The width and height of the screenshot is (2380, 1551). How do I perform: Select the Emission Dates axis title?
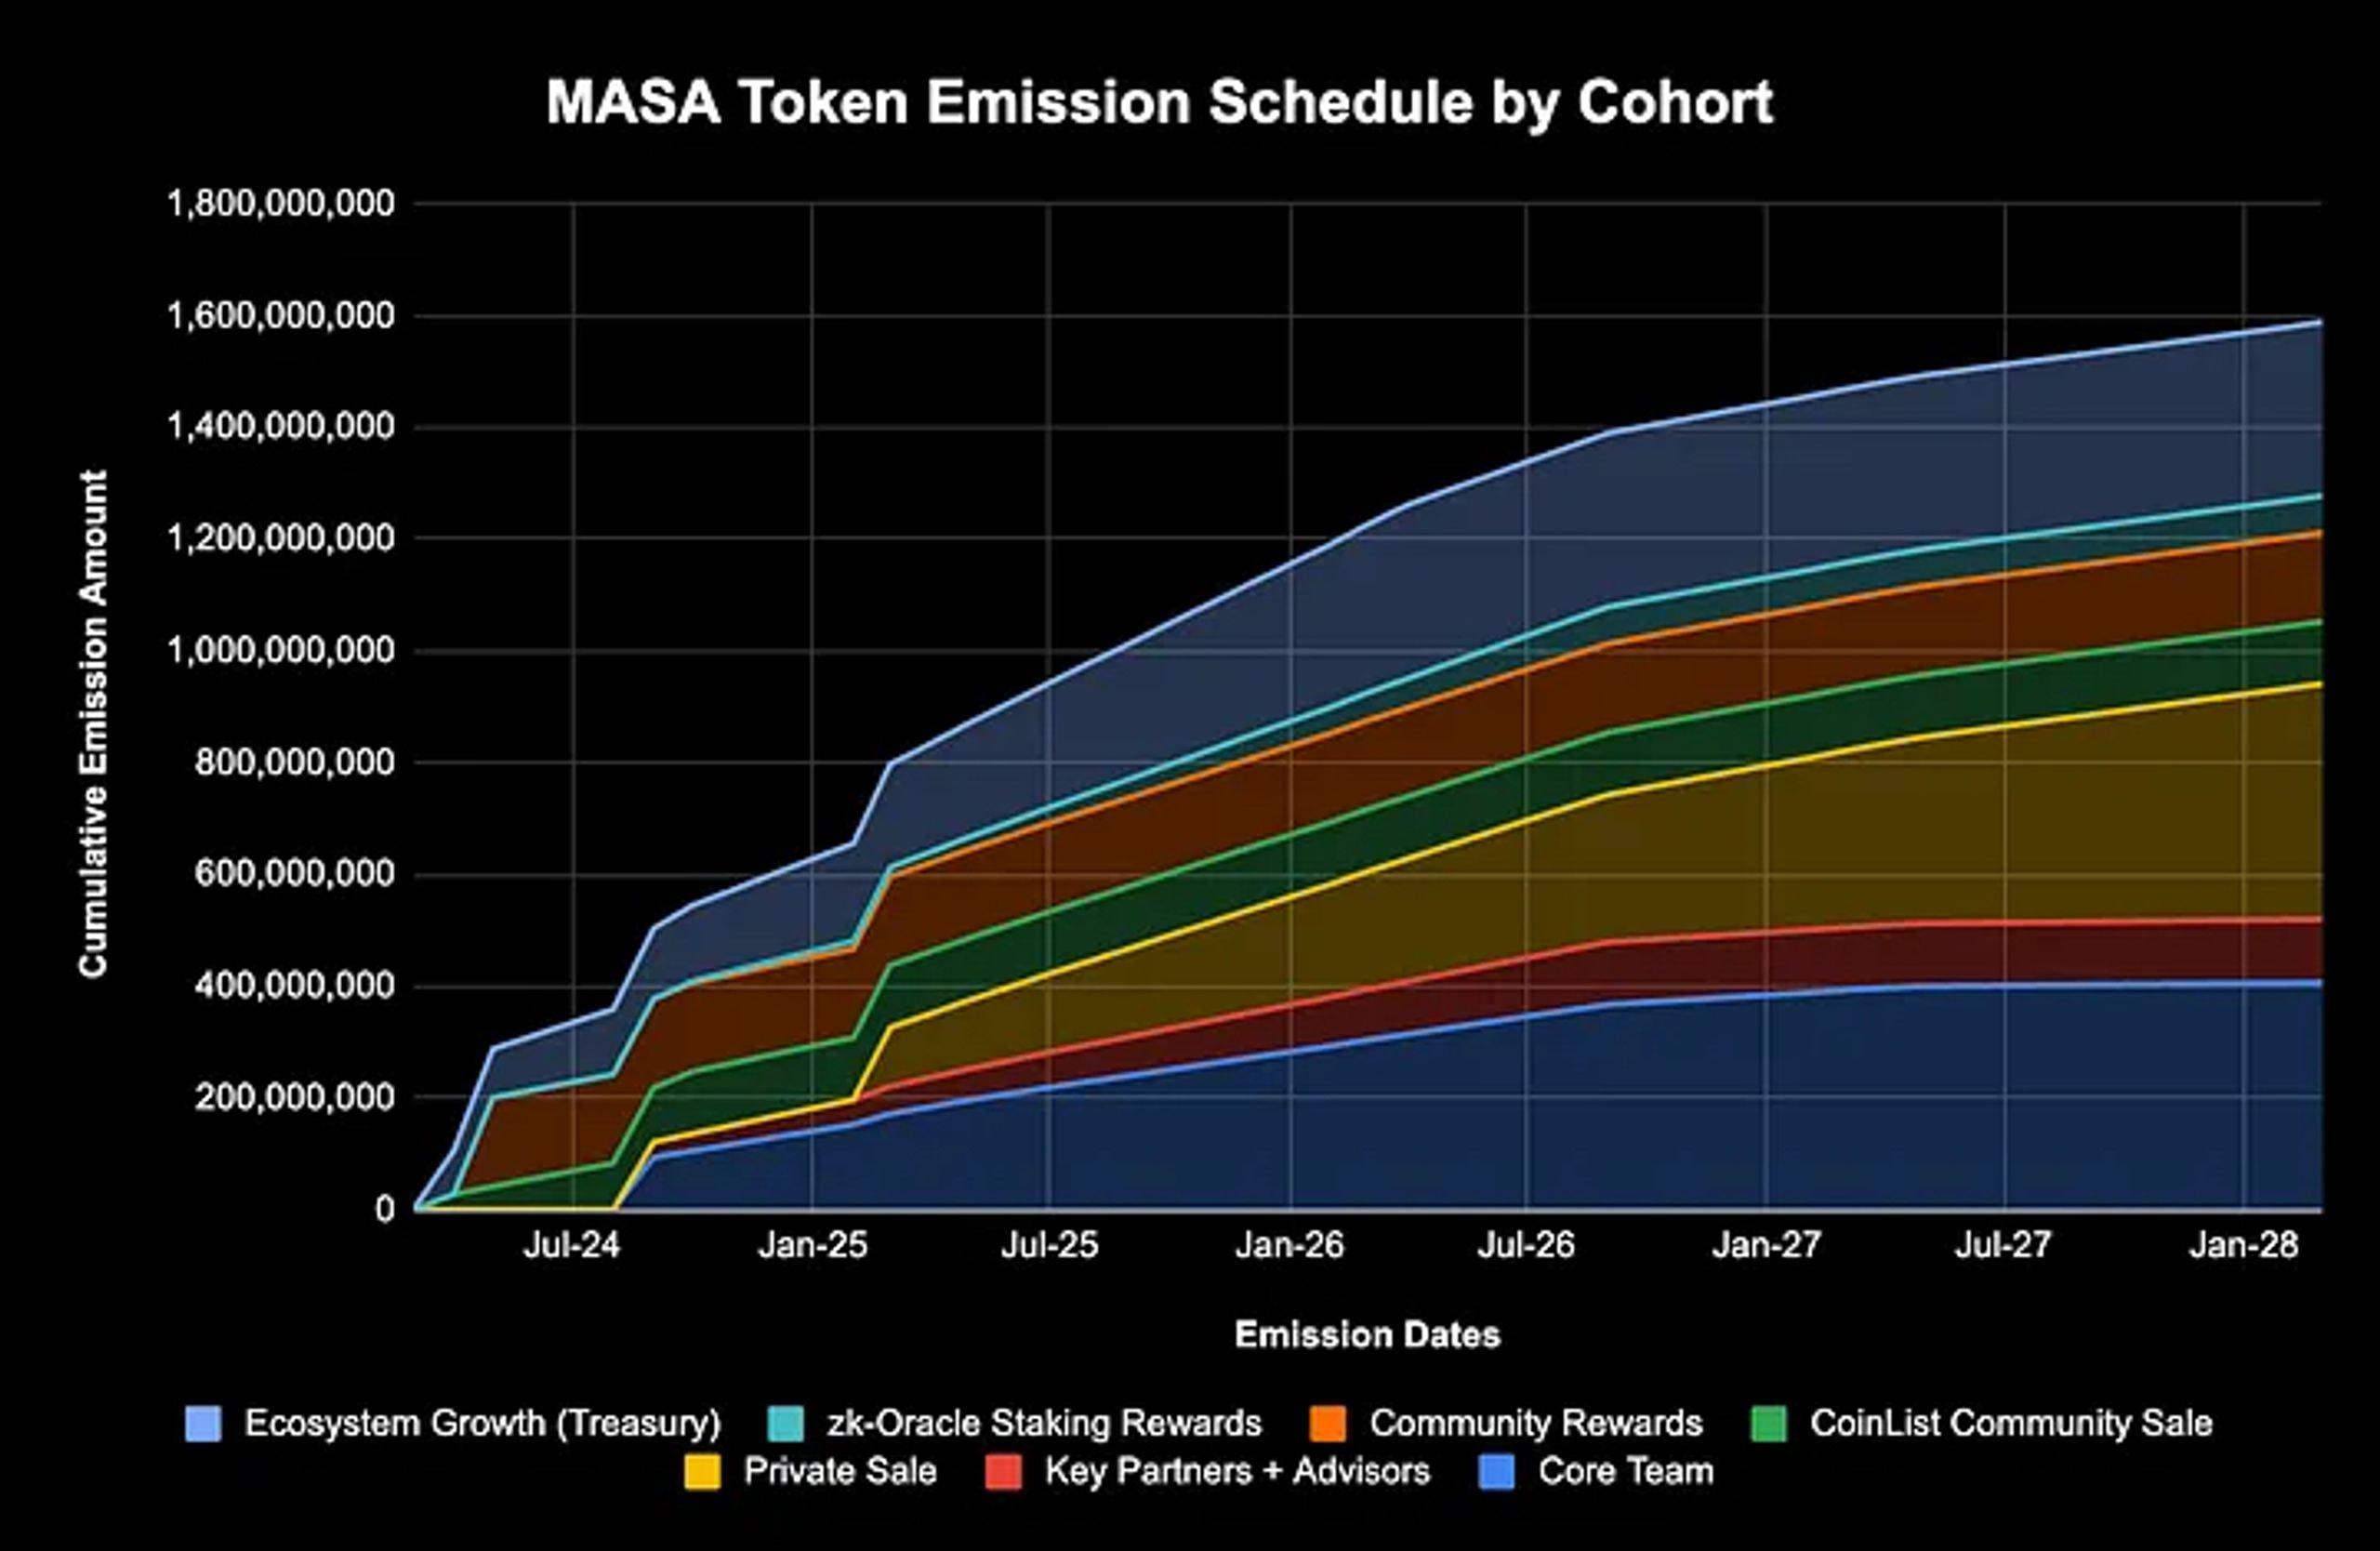[x=1367, y=1334]
